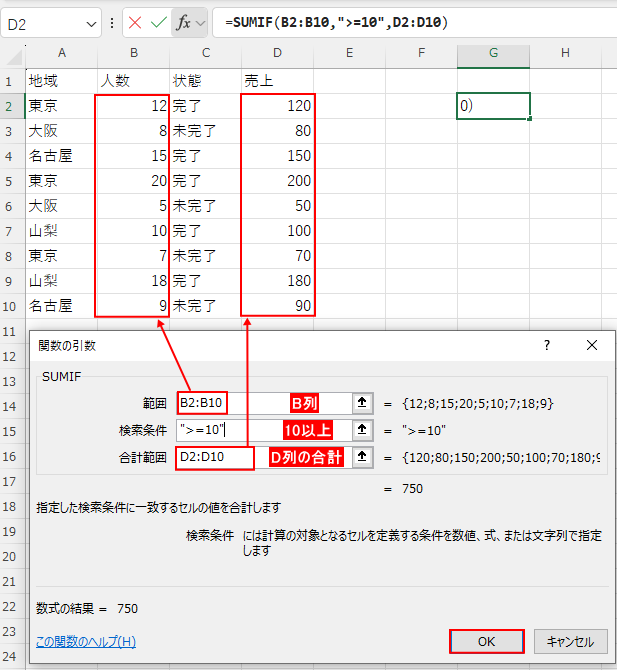This screenshot has width=617, height=670.
Task: Click the cancel (X) icon in formula bar
Action: tap(134, 23)
